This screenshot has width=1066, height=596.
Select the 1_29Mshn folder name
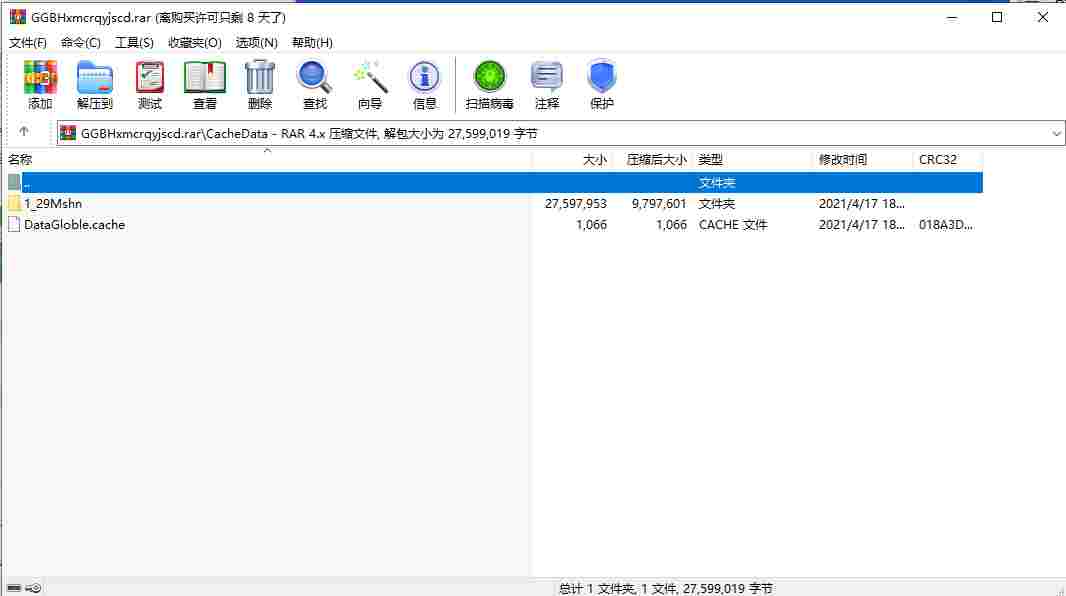(x=53, y=203)
